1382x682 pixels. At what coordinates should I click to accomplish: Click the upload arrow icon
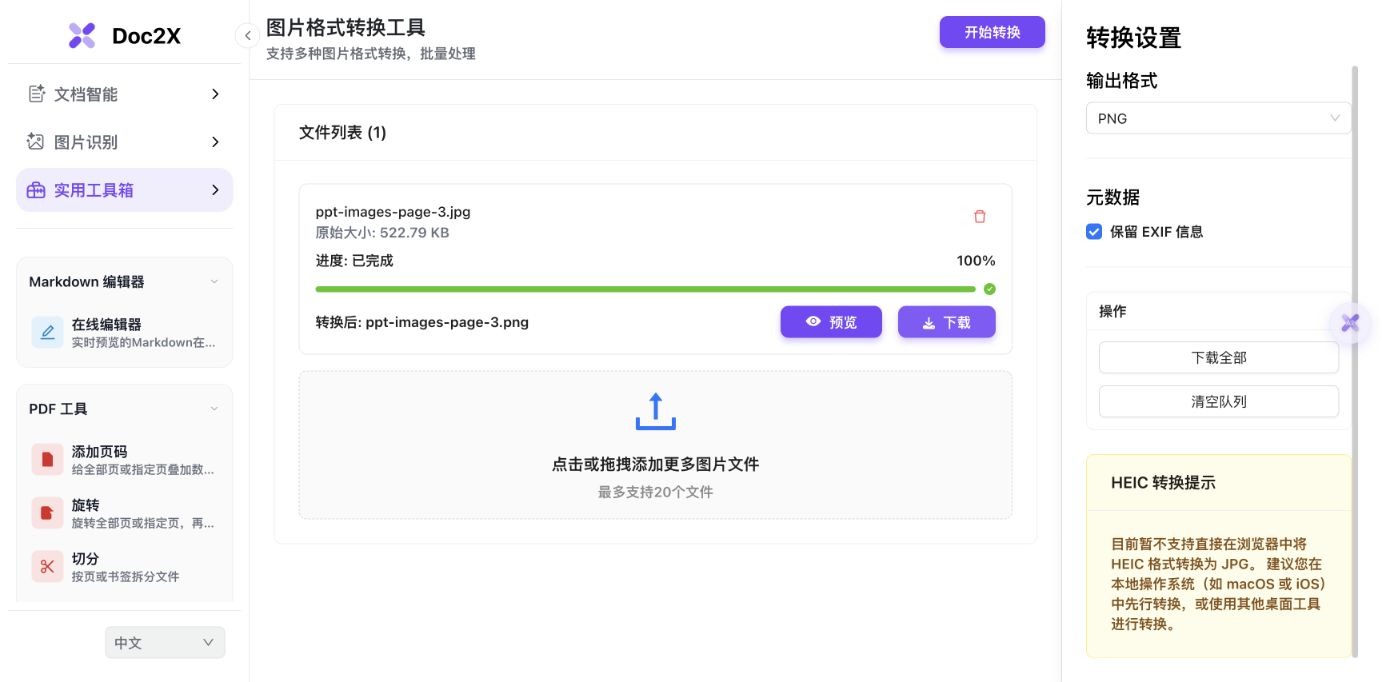656,411
